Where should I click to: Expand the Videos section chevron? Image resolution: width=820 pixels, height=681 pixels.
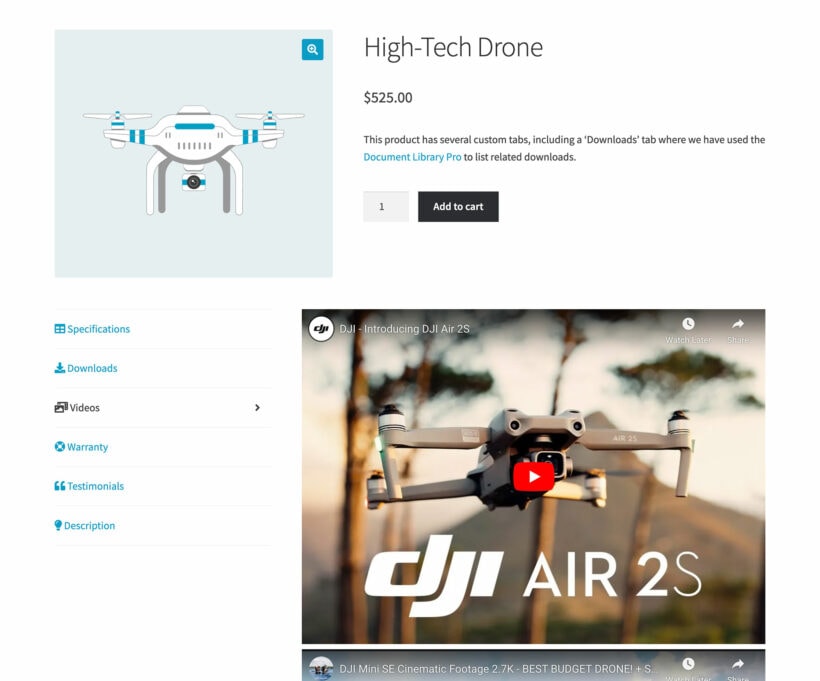coord(257,407)
